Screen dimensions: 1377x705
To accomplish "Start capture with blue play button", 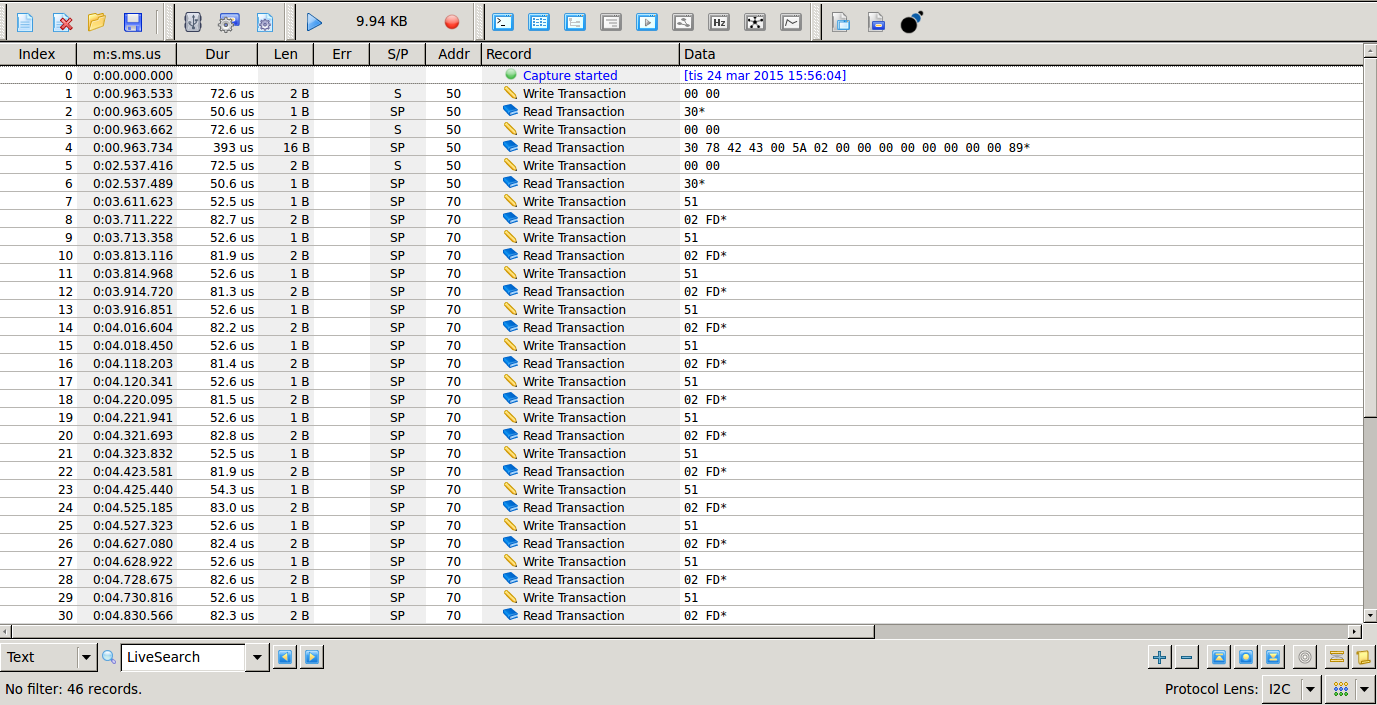I will (x=315, y=22).
